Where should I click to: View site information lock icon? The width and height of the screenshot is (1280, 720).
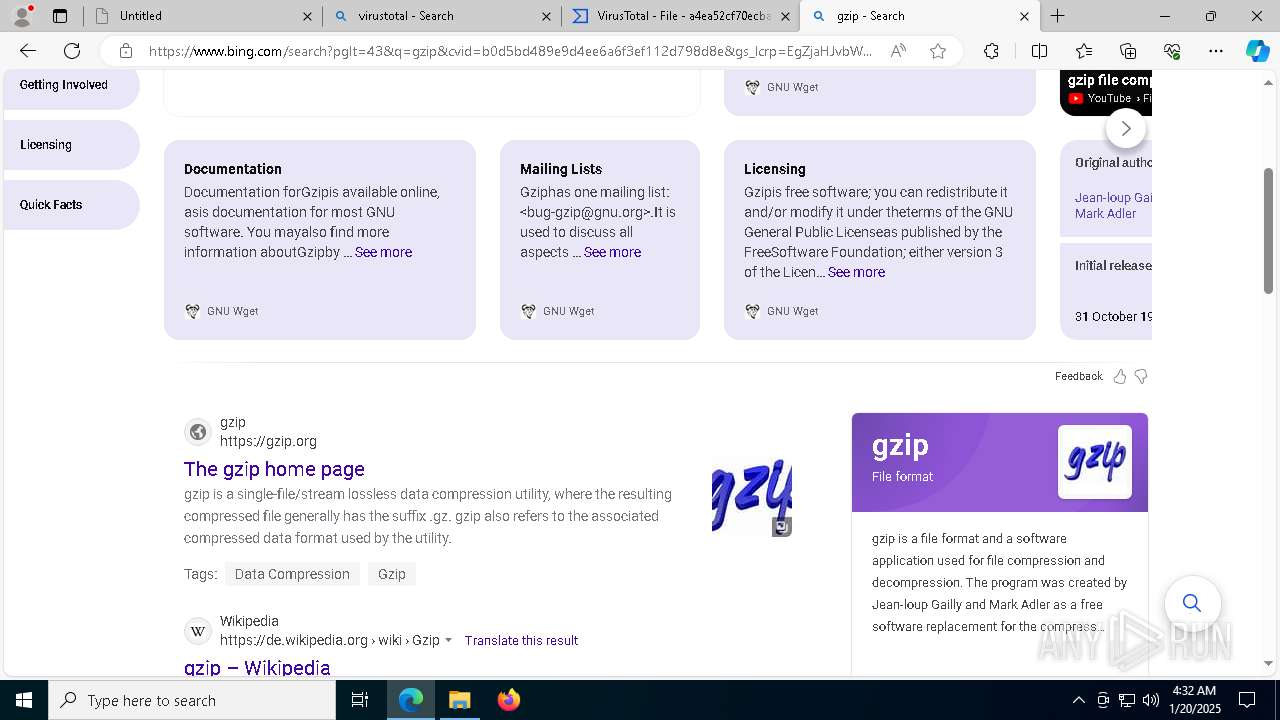click(x=125, y=51)
